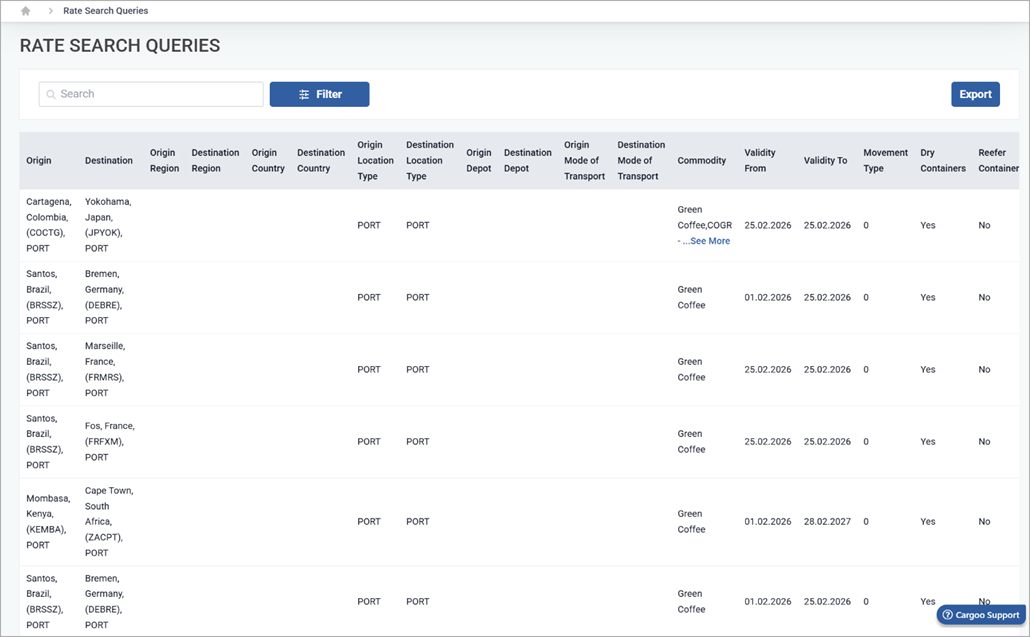Viewport: 1030px width, 637px height.
Task: Open Cargoo Support help widget
Action: 981,615
